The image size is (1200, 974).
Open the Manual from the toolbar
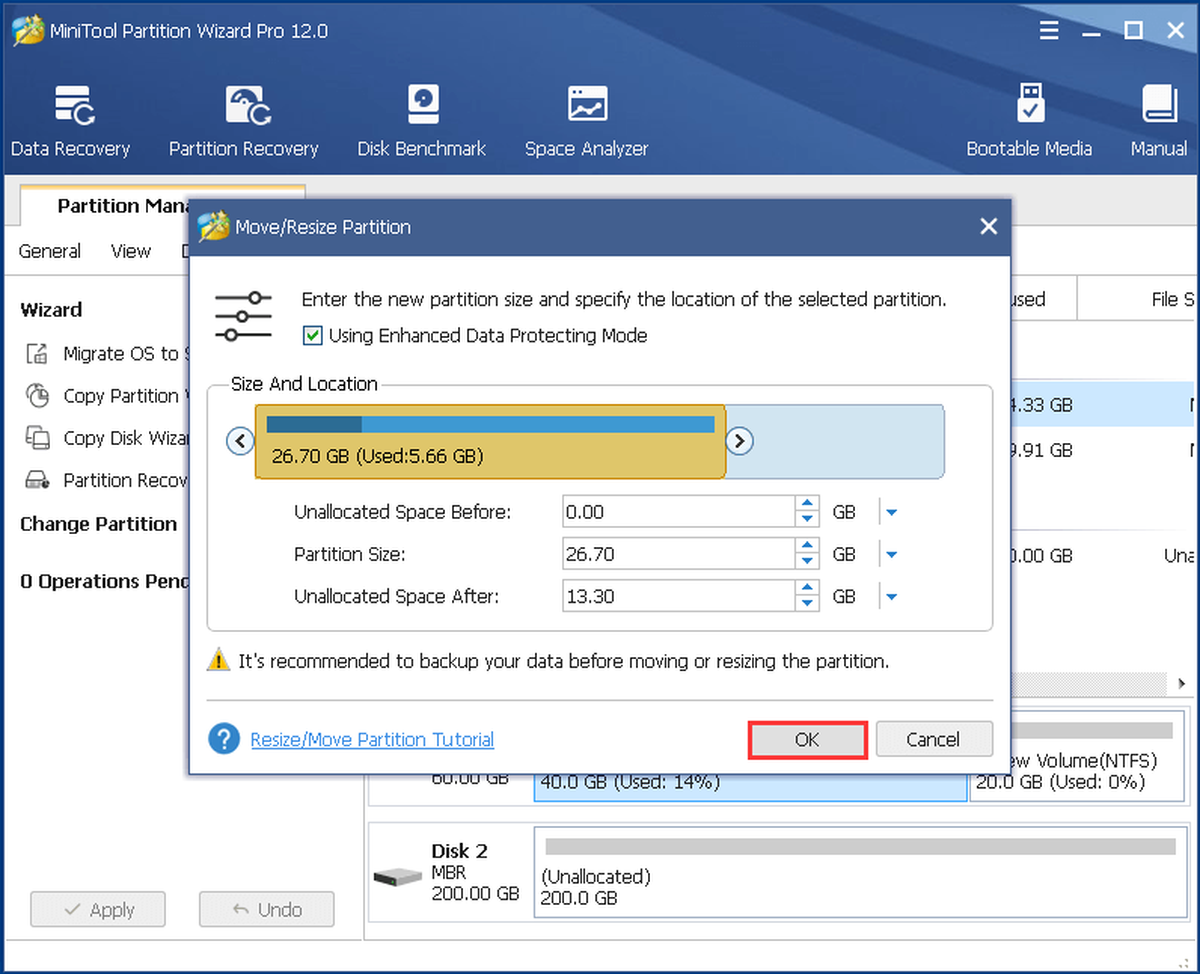(x=1159, y=122)
